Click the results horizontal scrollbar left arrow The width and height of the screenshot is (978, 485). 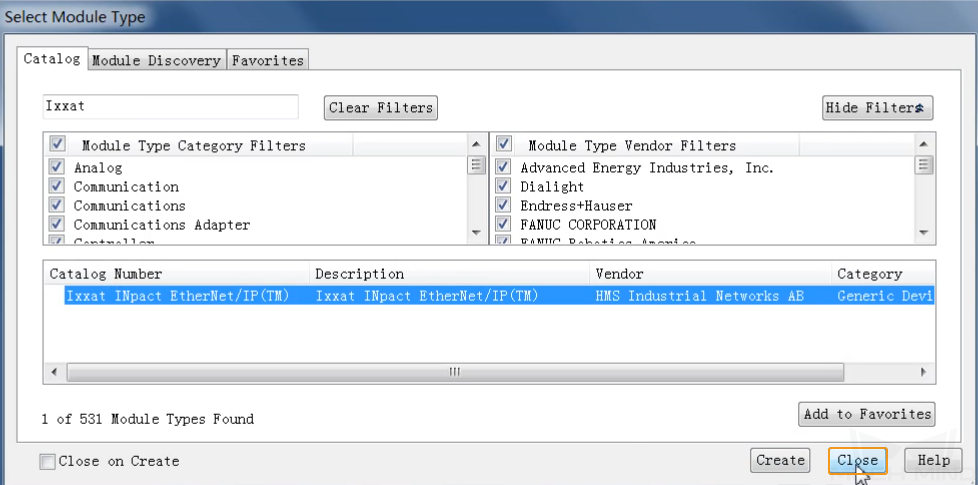click(x=54, y=372)
